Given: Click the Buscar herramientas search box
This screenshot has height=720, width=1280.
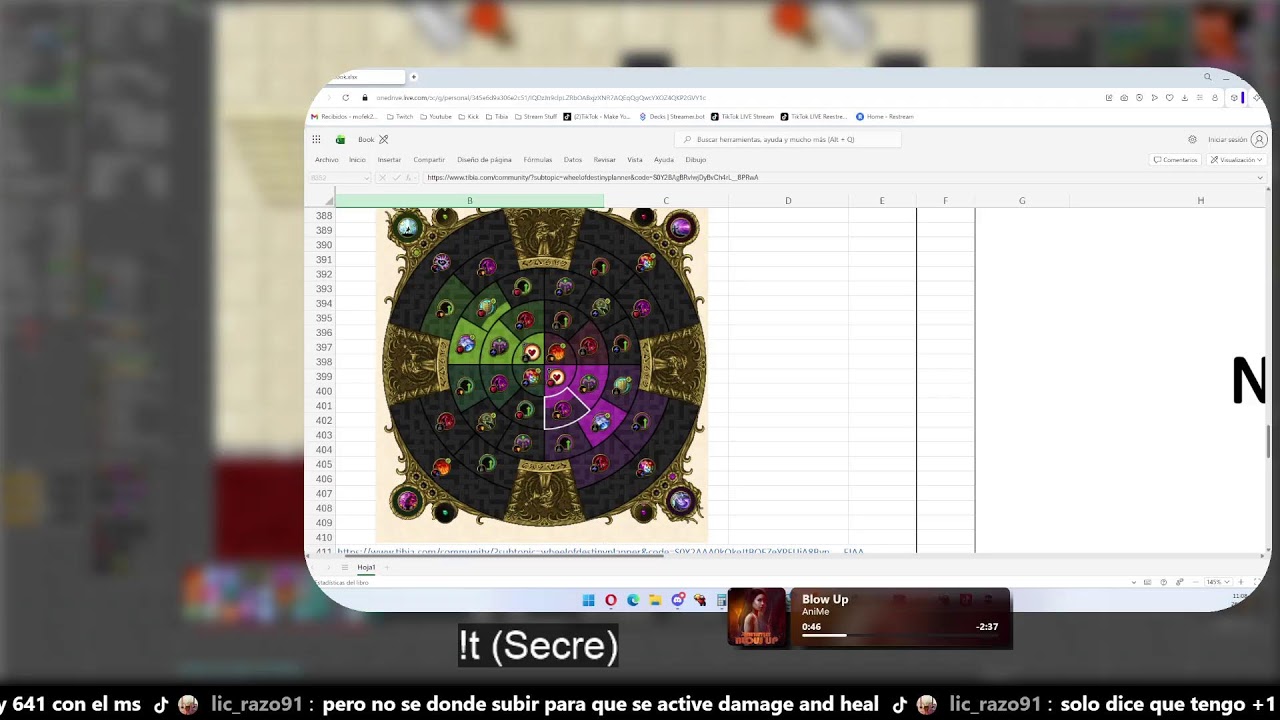Looking at the screenshot, I should click(x=788, y=140).
